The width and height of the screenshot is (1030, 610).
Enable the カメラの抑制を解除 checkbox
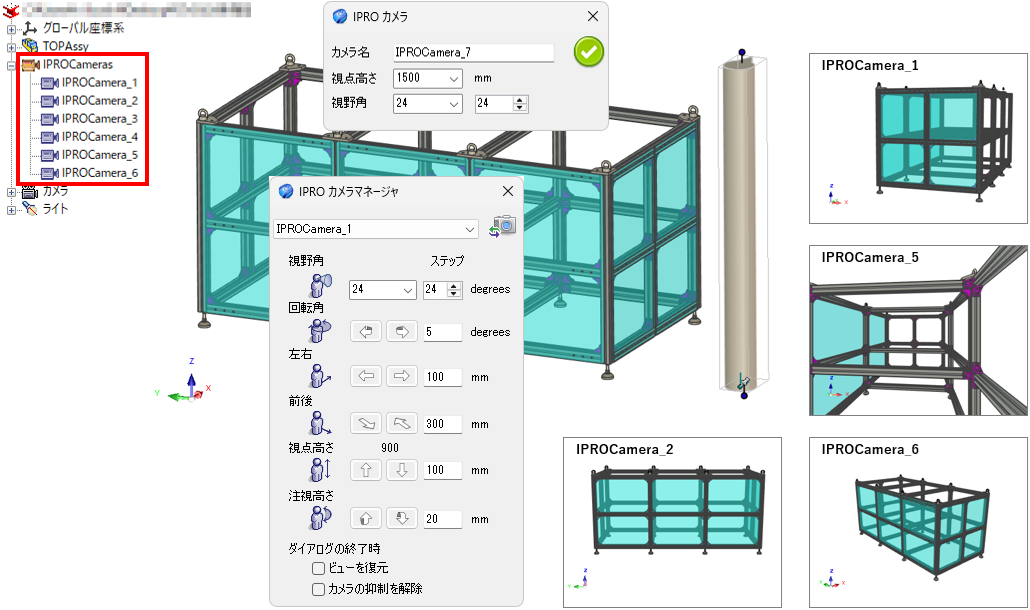[x=319, y=589]
